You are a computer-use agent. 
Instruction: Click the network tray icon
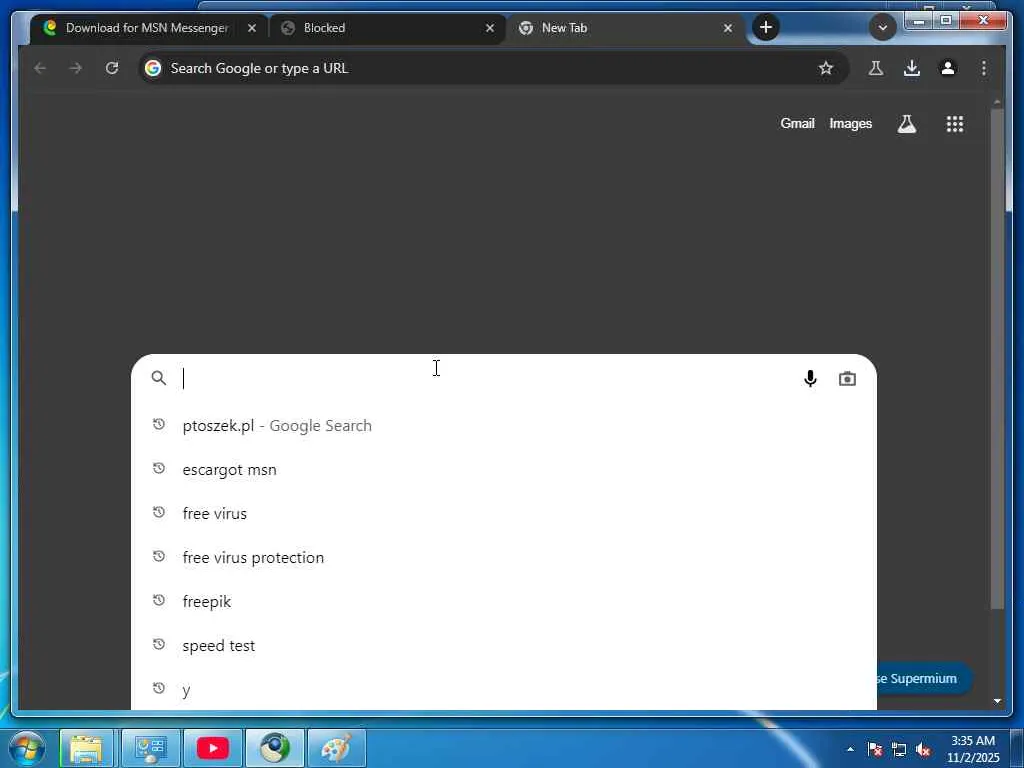pyautogui.click(x=899, y=749)
